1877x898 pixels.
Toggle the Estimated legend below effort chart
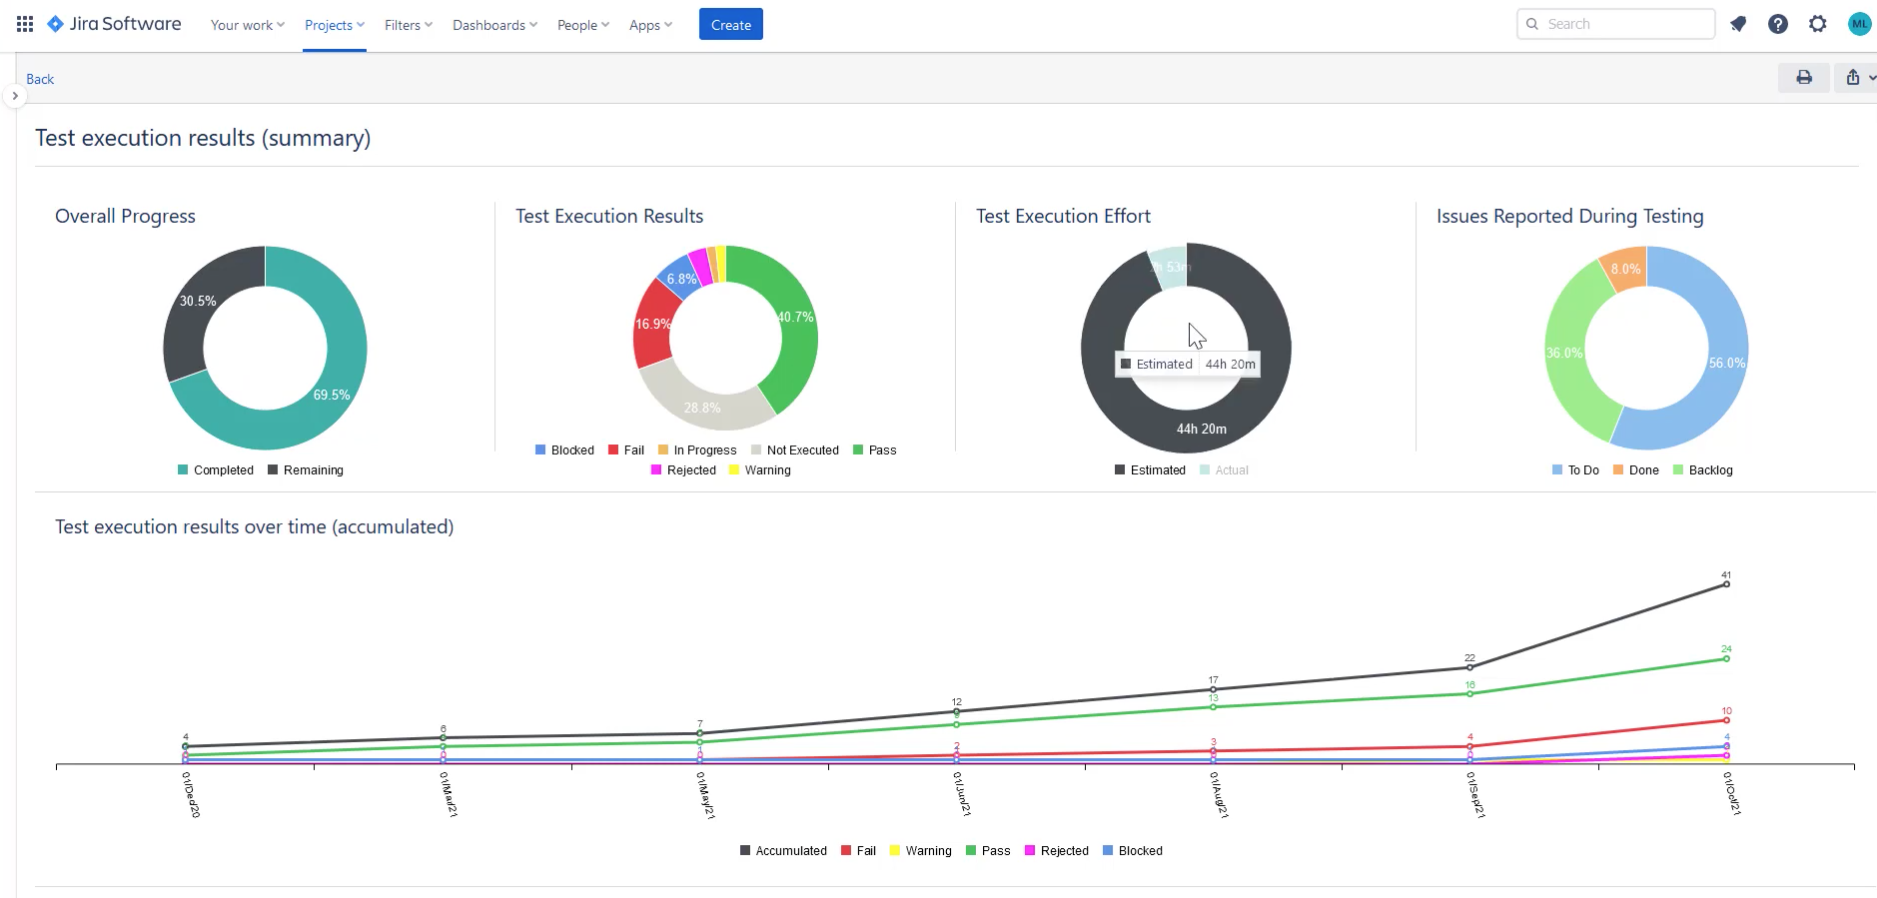(x=1150, y=470)
